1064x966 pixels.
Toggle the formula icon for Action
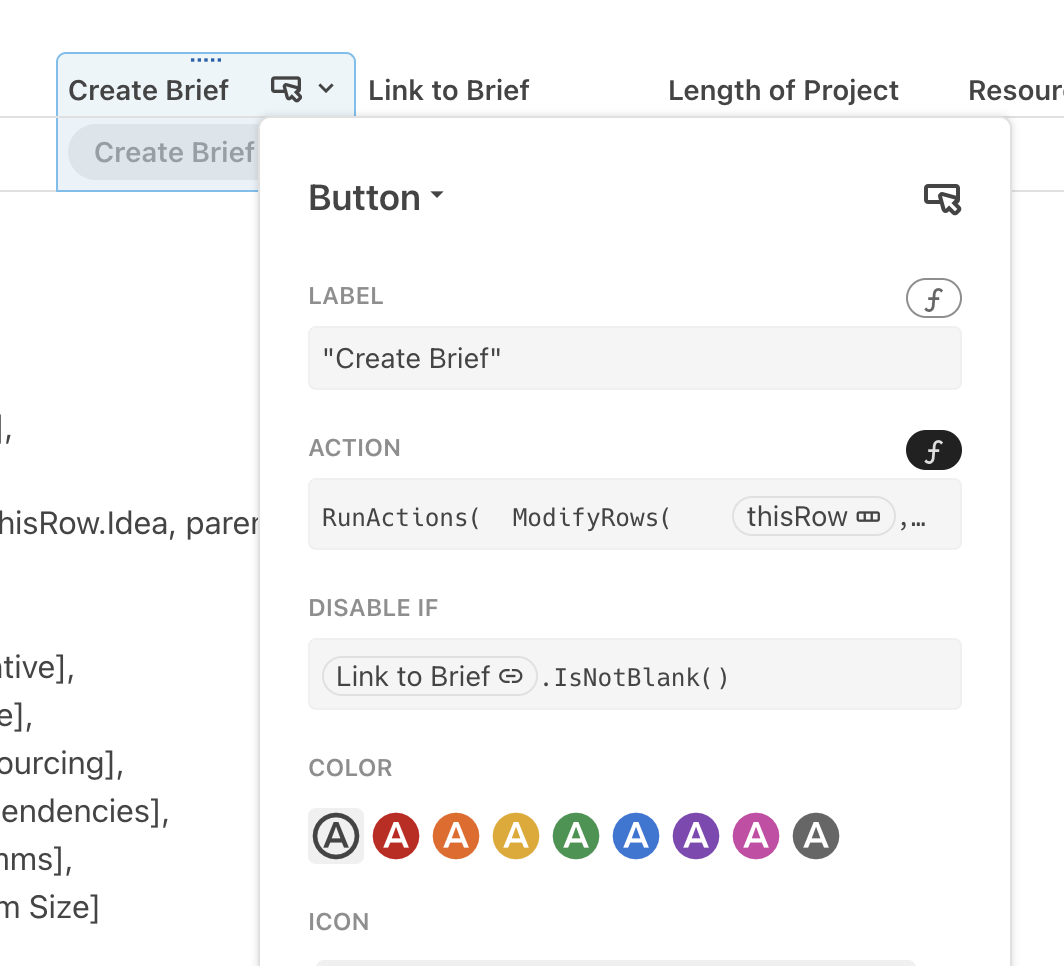(x=933, y=450)
